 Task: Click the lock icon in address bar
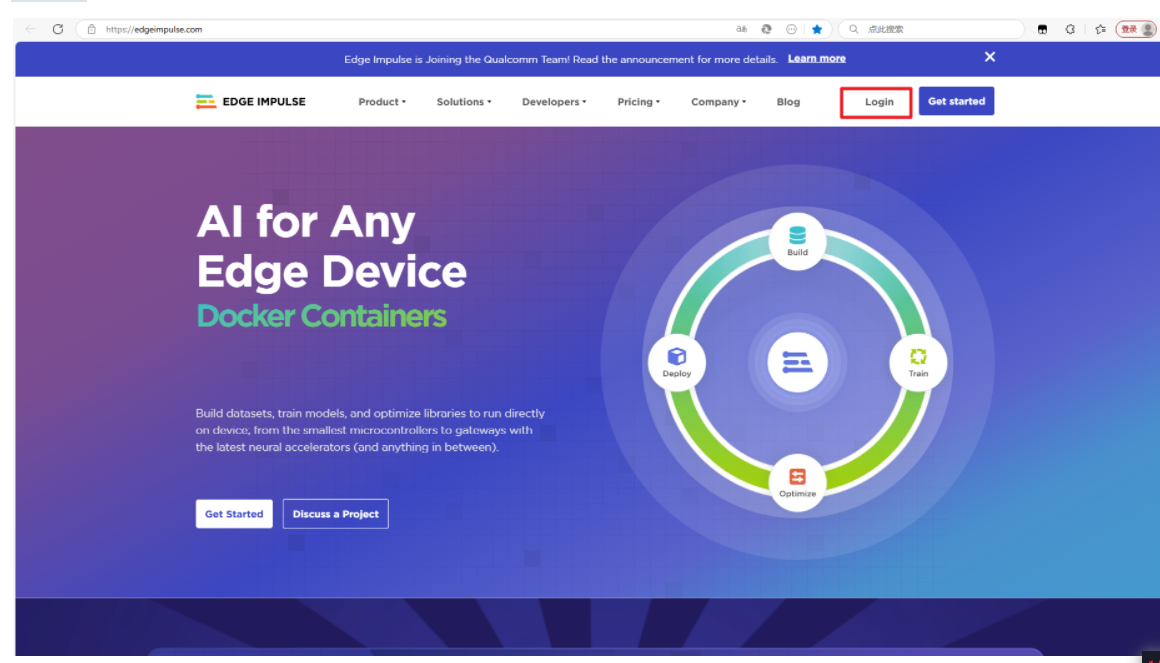click(x=92, y=30)
